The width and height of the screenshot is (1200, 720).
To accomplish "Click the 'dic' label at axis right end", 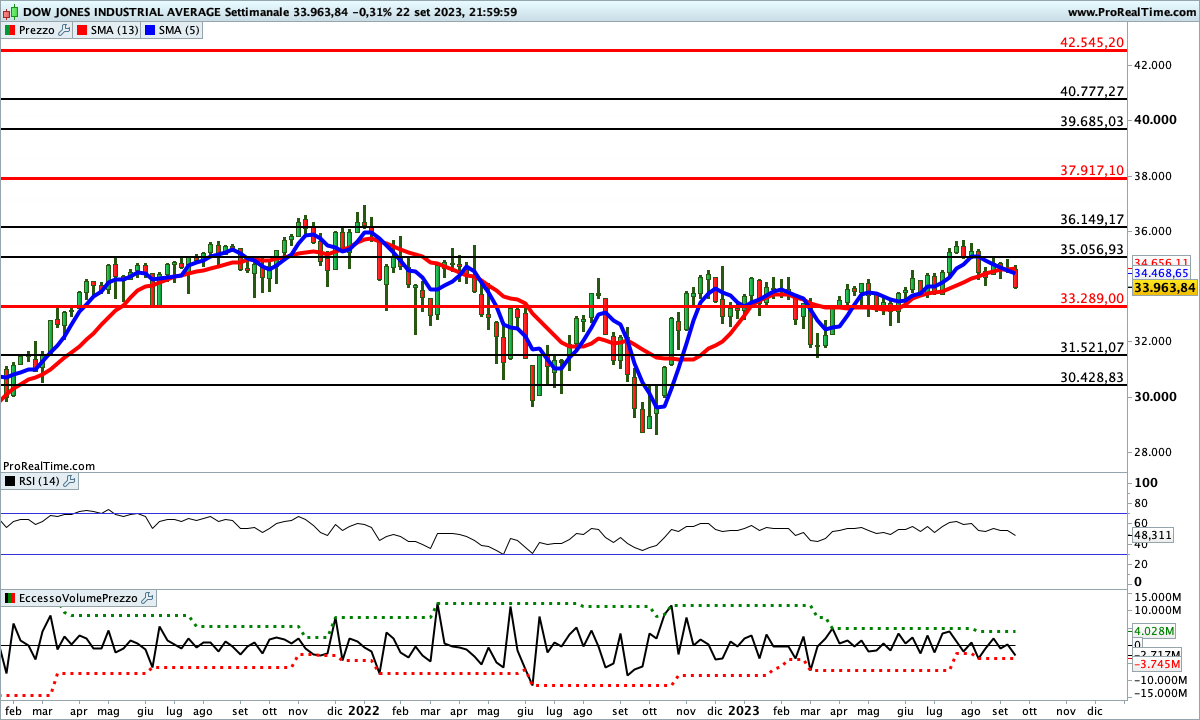I will coord(1094,711).
